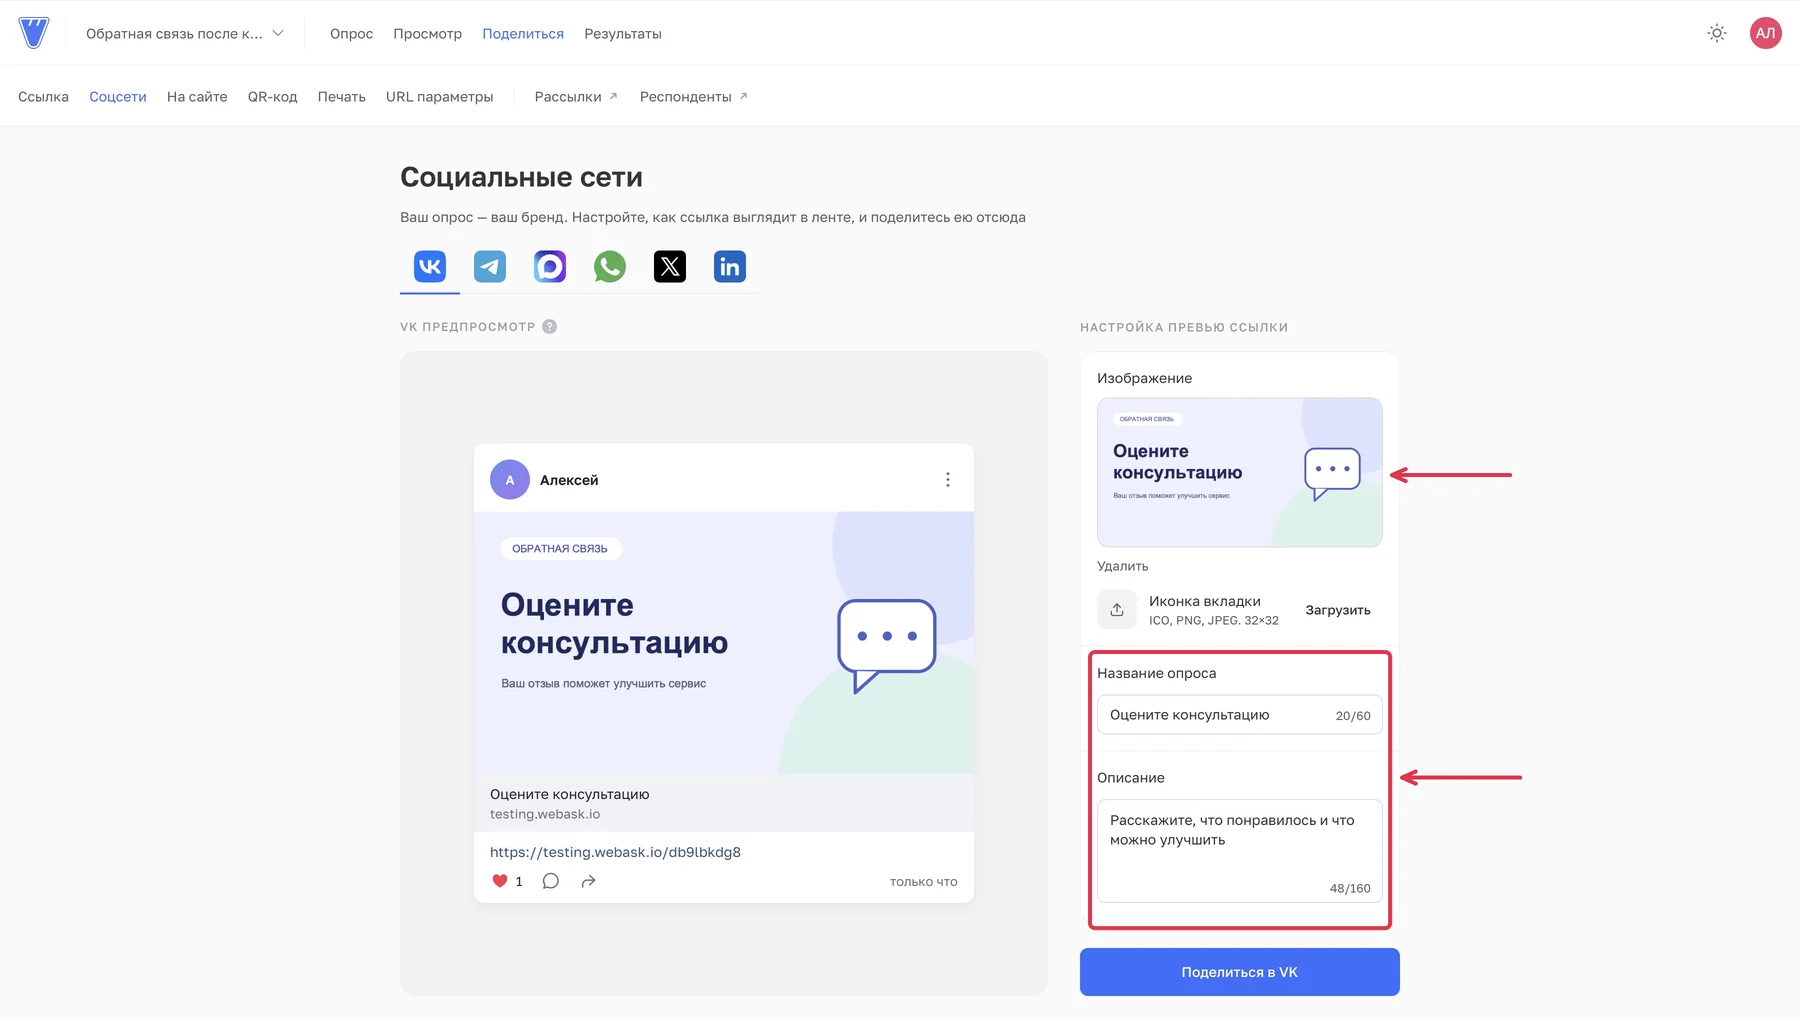Click the WebAsk shield logo
Viewport: 1800px width, 1020px height.
33,33
